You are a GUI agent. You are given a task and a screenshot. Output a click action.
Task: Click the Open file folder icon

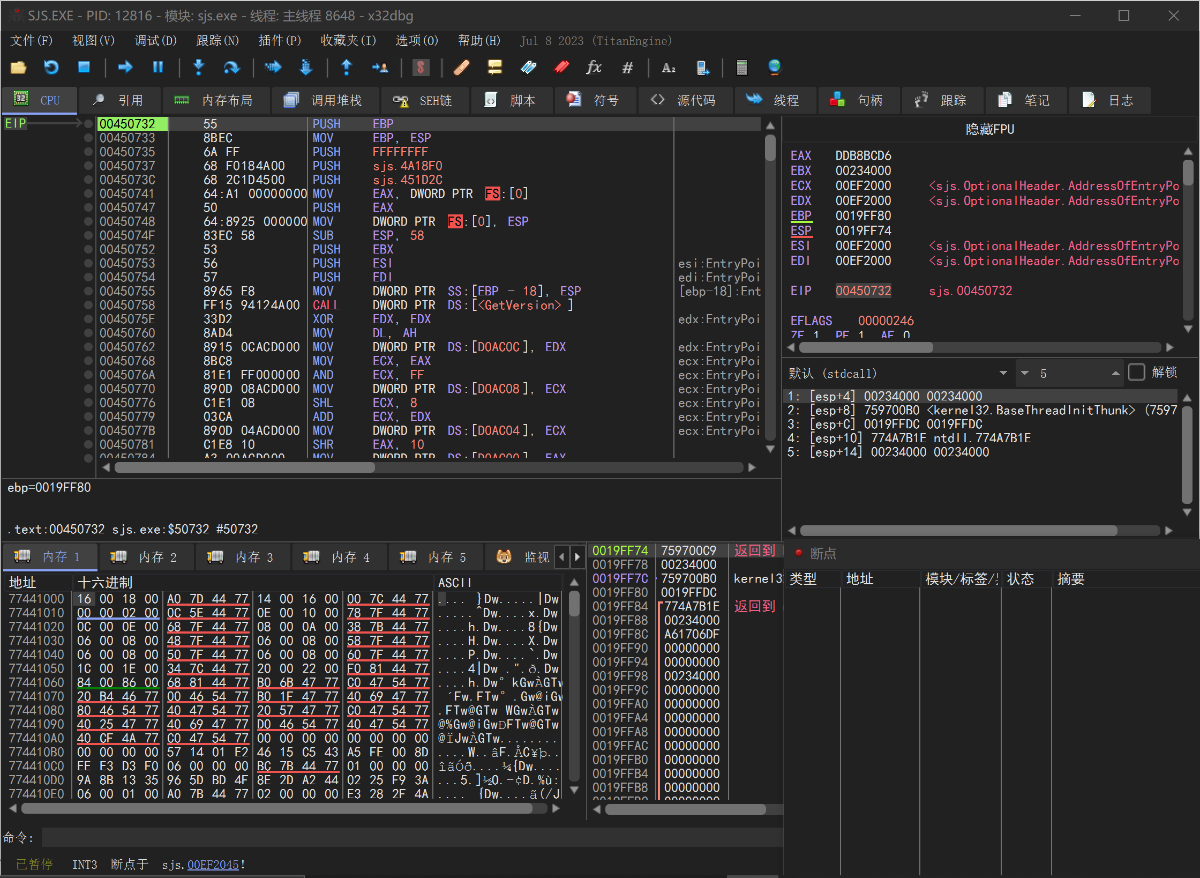click(x=18, y=67)
